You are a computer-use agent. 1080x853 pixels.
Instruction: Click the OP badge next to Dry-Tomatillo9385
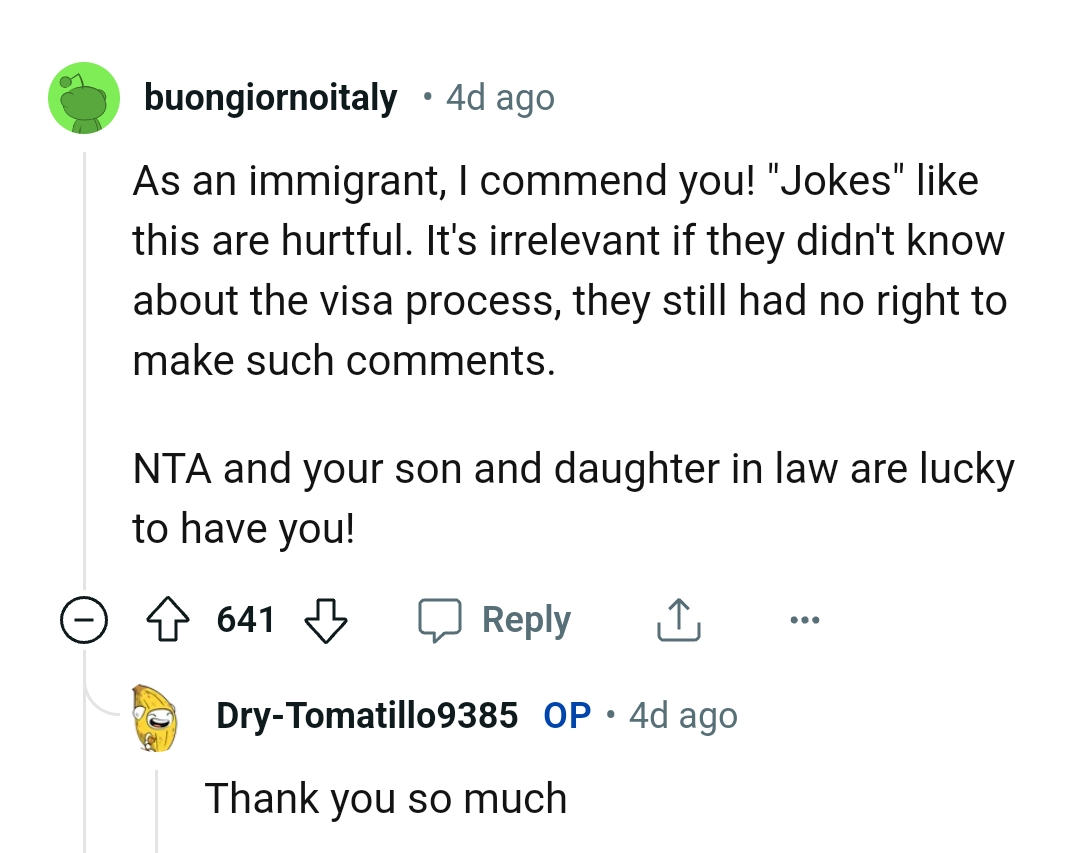[x=565, y=714]
